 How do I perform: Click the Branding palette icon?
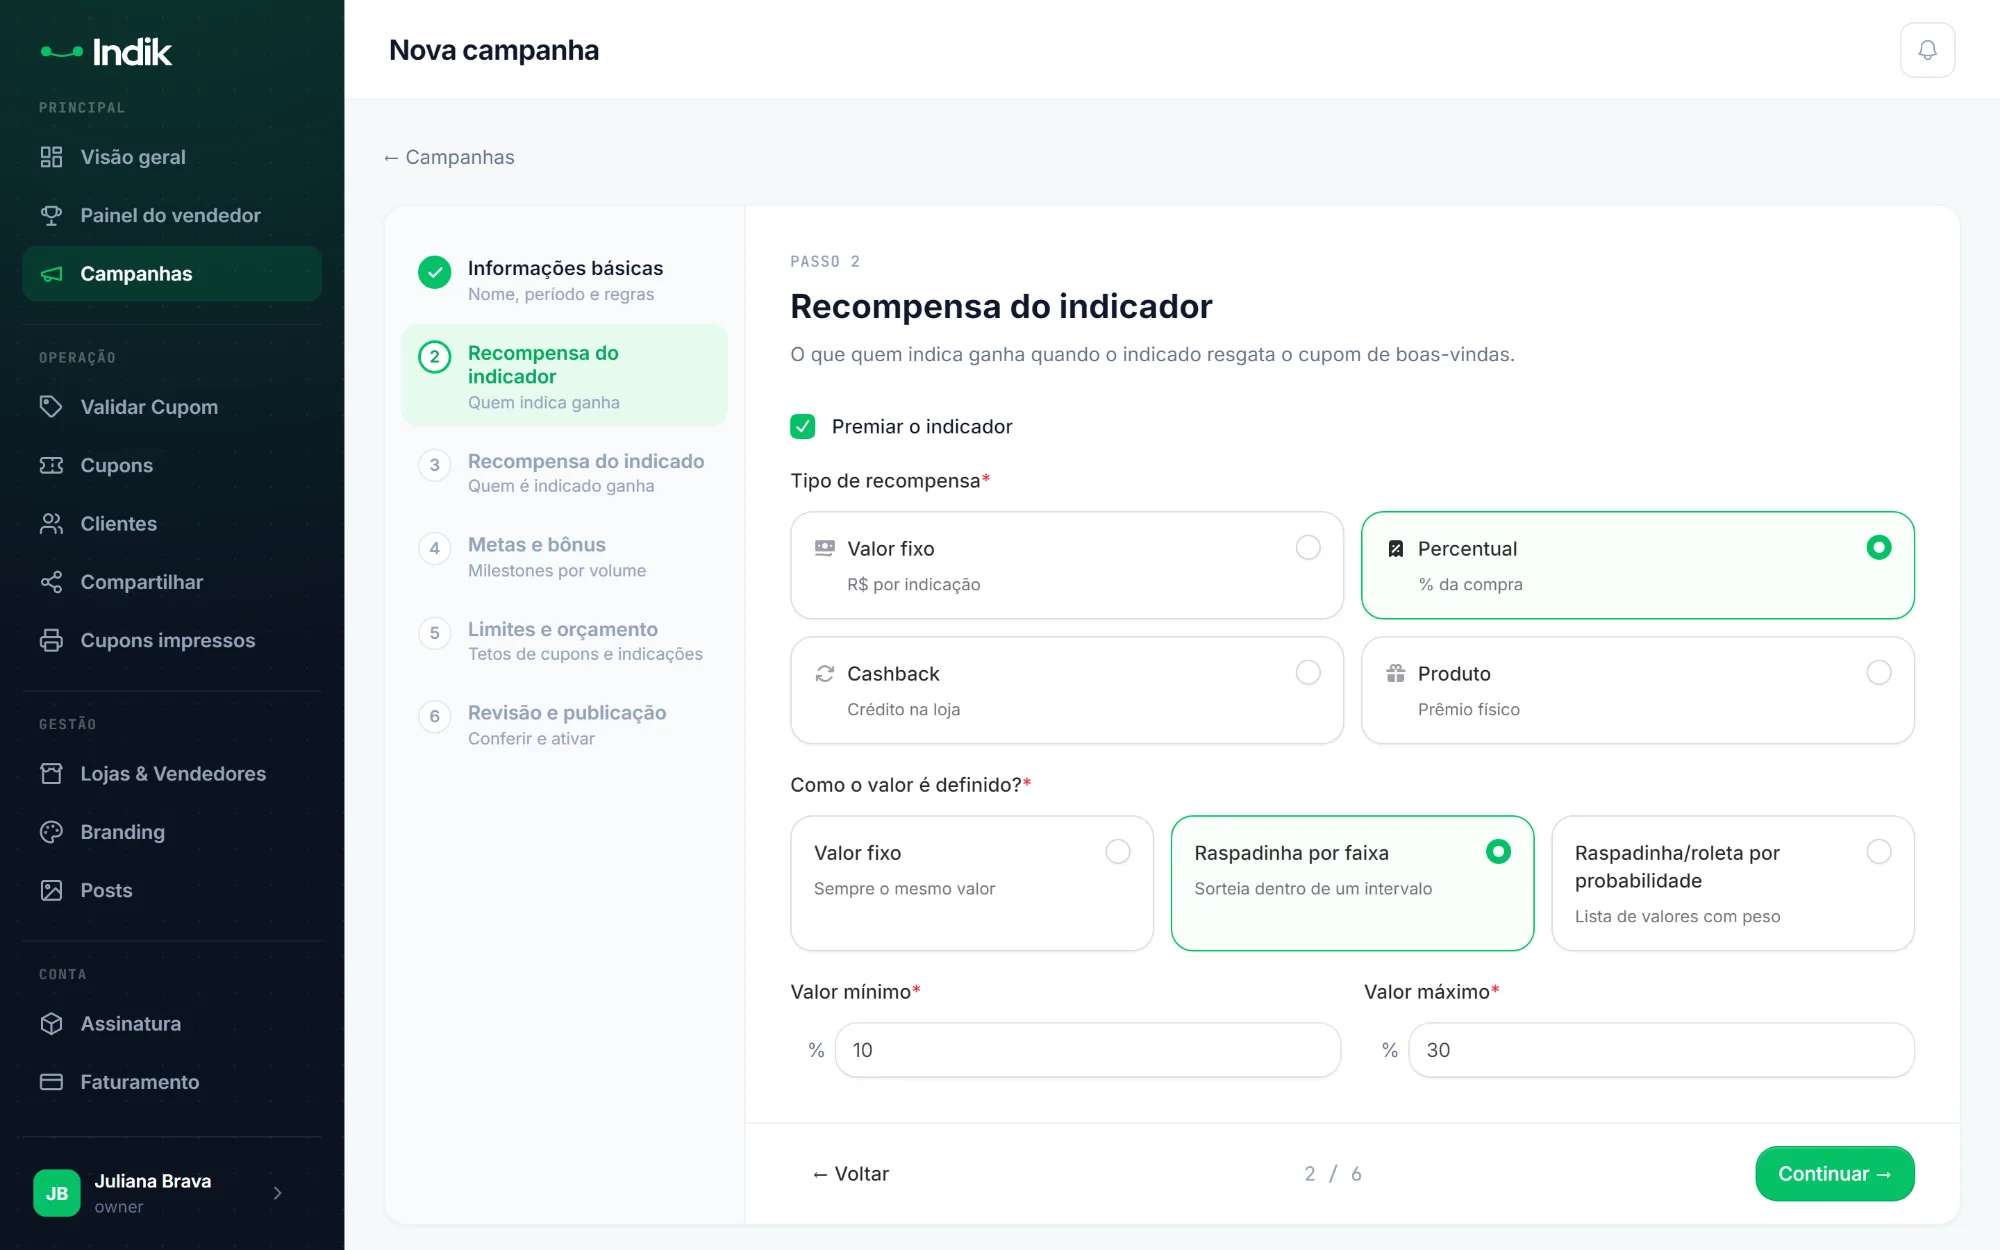coord(51,832)
